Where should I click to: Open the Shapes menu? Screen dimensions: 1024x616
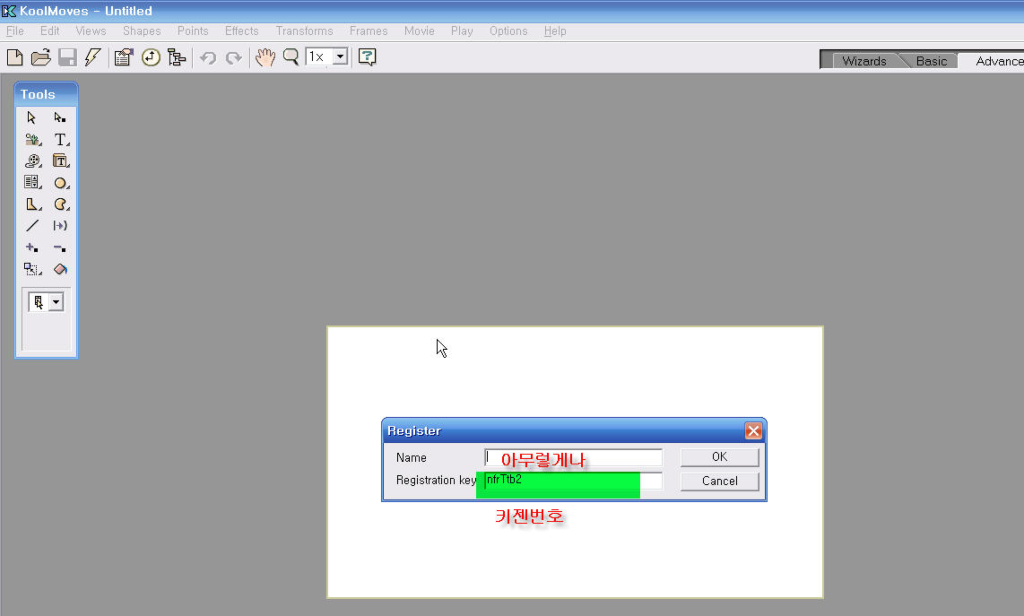coord(142,31)
